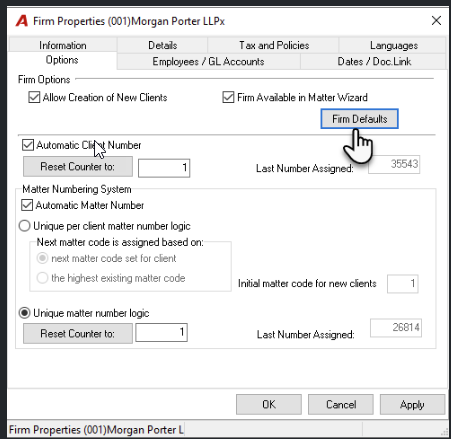451x439 pixels.
Task: Open Employees / GL Accounts tab
Action: (208, 61)
